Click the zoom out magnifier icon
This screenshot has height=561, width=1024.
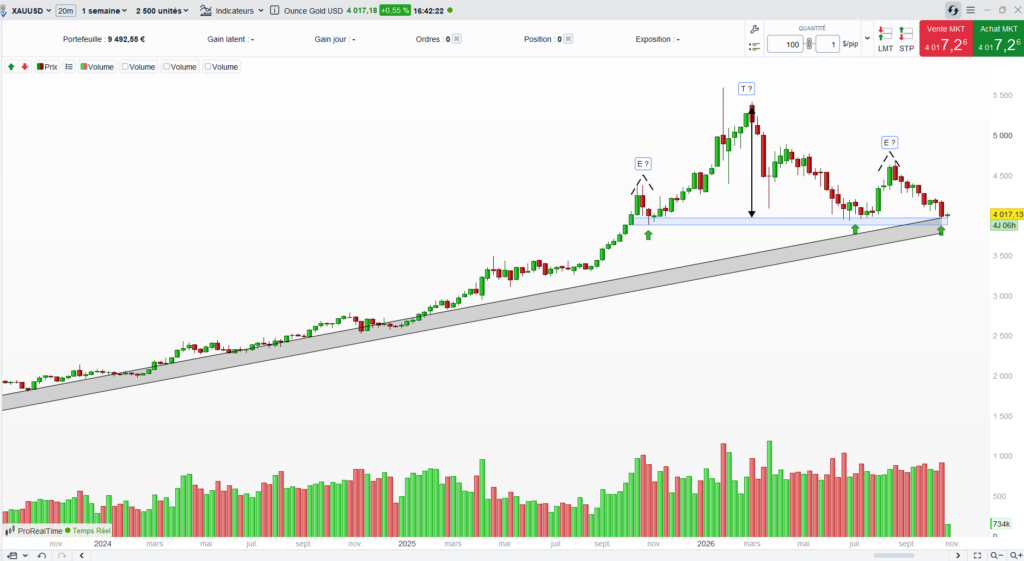(x=996, y=555)
